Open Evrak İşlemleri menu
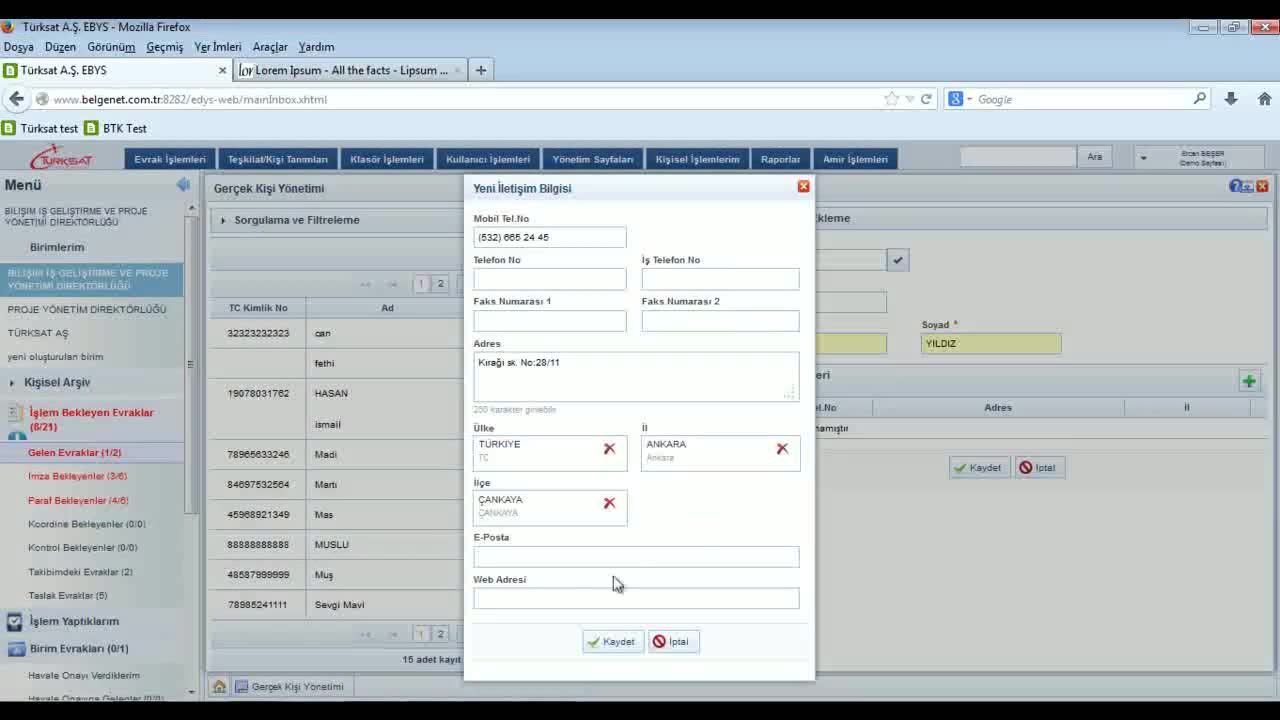Screen dimensions: 1280x720 (170, 159)
